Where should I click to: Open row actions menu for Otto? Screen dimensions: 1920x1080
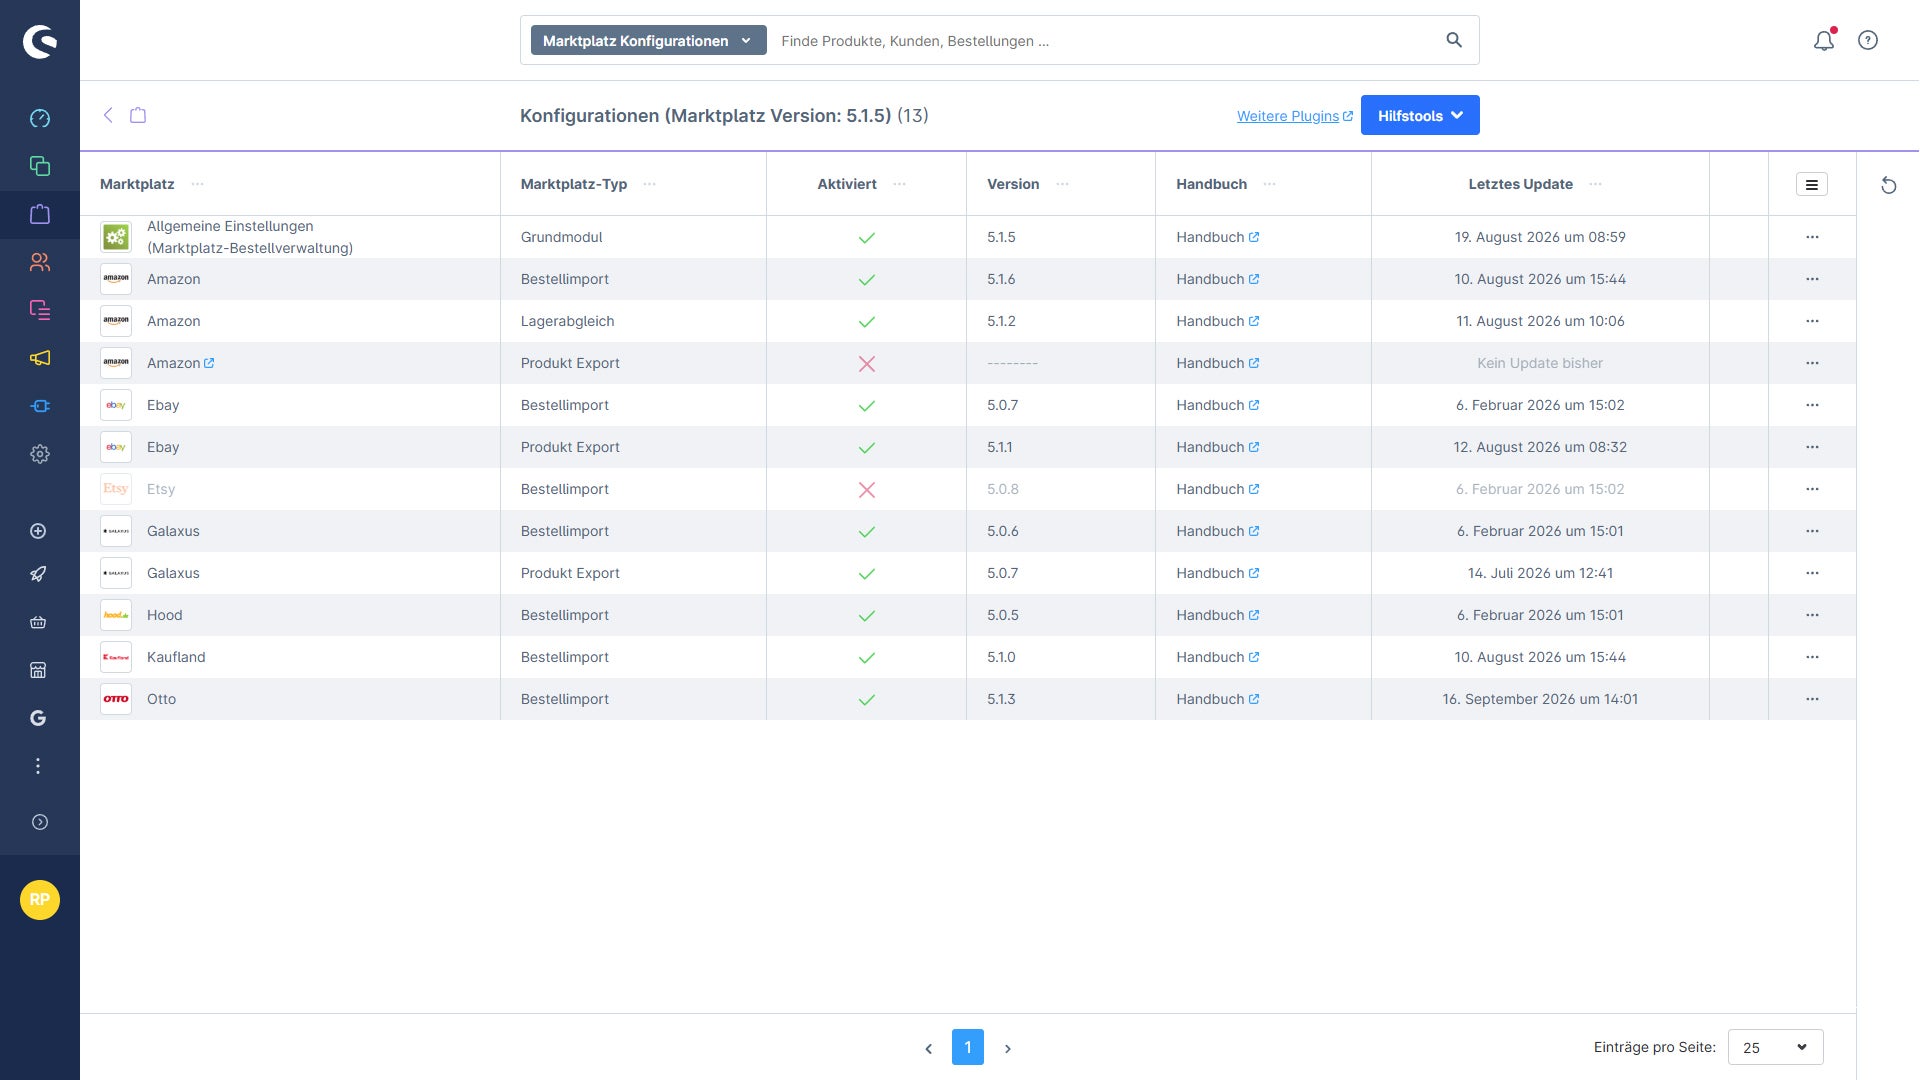pos(1812,699)
